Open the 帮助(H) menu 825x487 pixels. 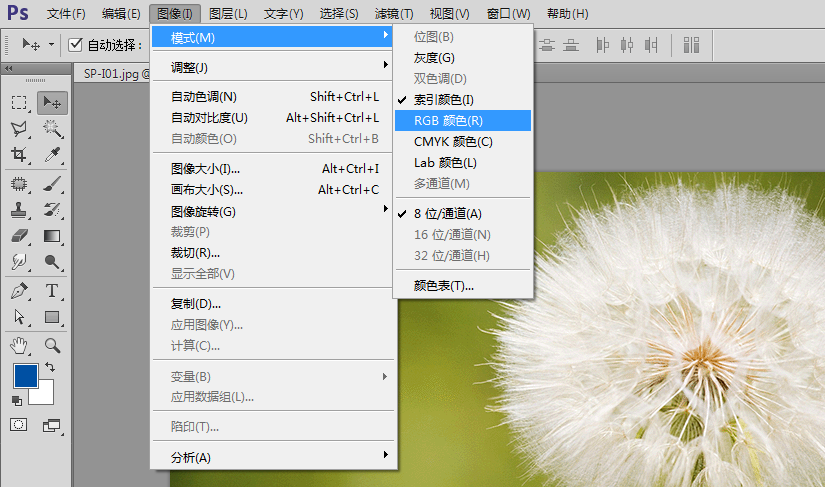click(x=567, y=14)
